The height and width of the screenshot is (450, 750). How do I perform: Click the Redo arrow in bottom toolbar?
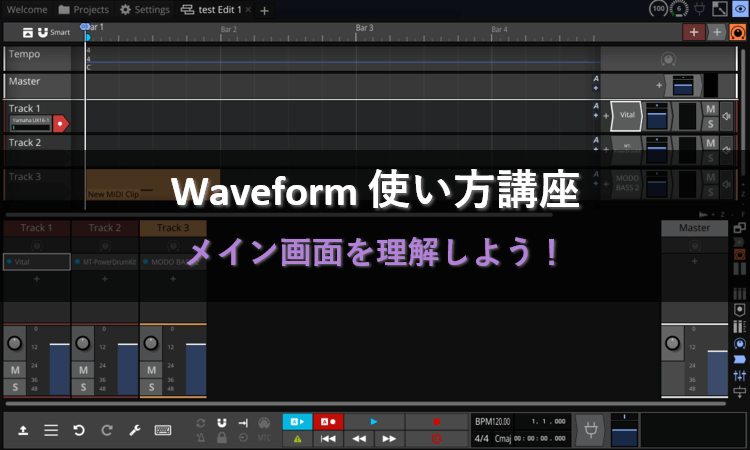click(107, 430)
